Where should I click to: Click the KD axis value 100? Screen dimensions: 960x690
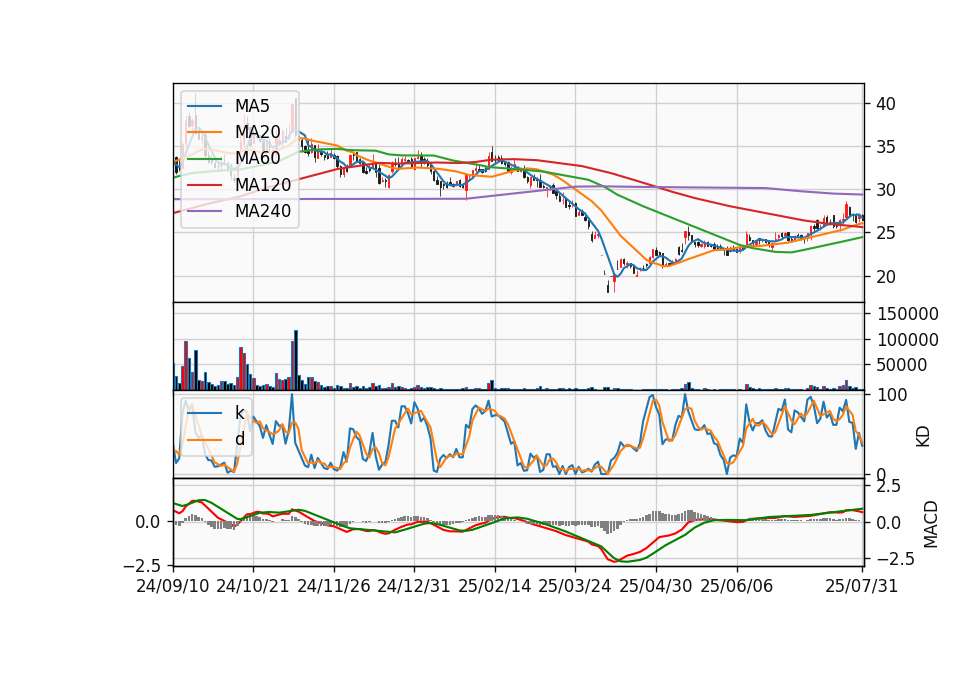(x=892, y=395)
